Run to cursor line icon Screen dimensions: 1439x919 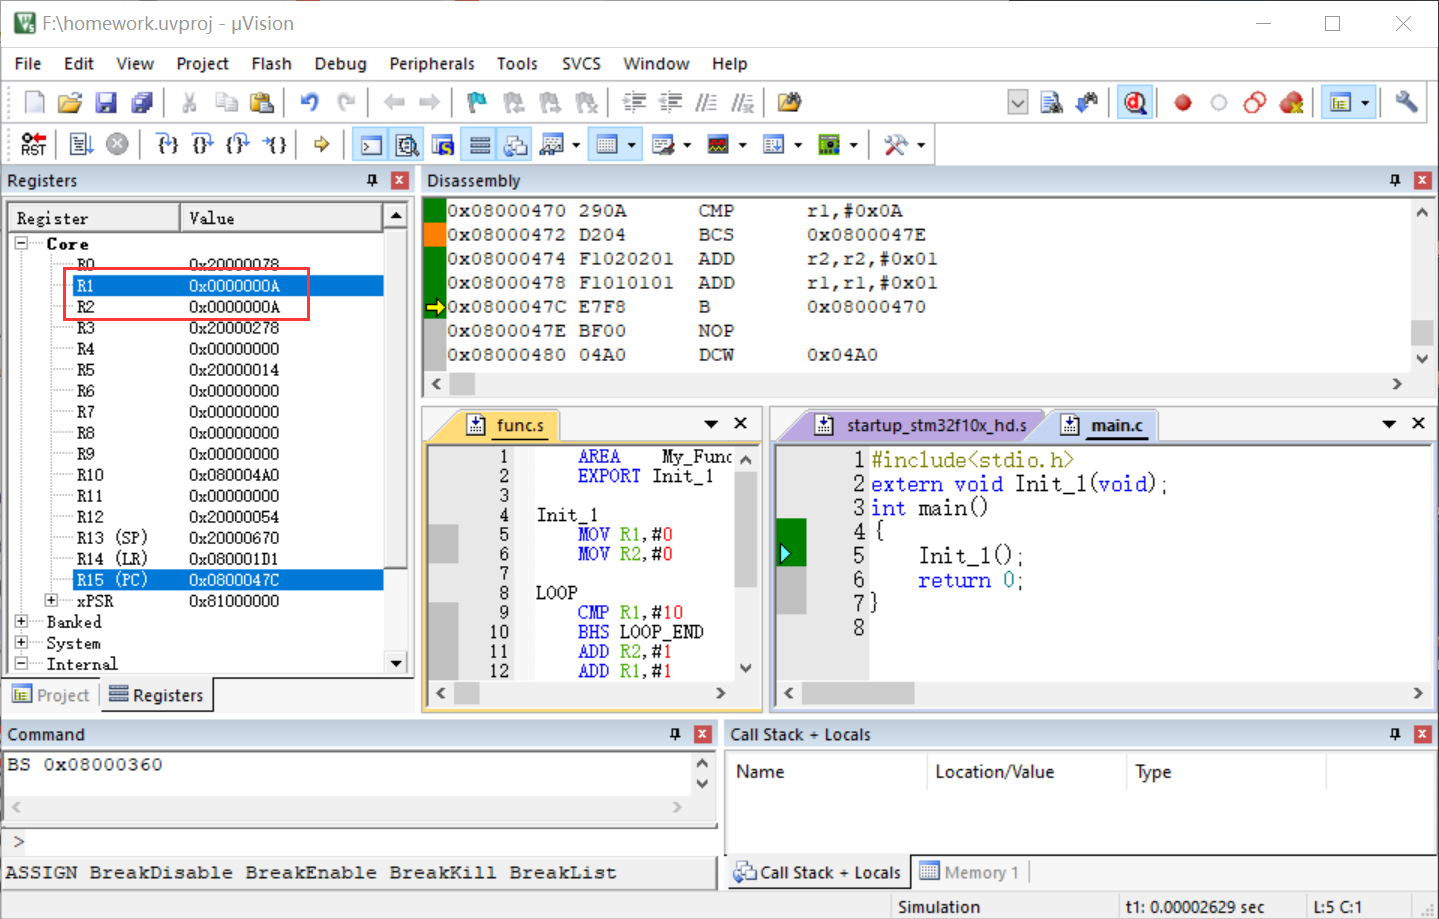tap(274, 144)
